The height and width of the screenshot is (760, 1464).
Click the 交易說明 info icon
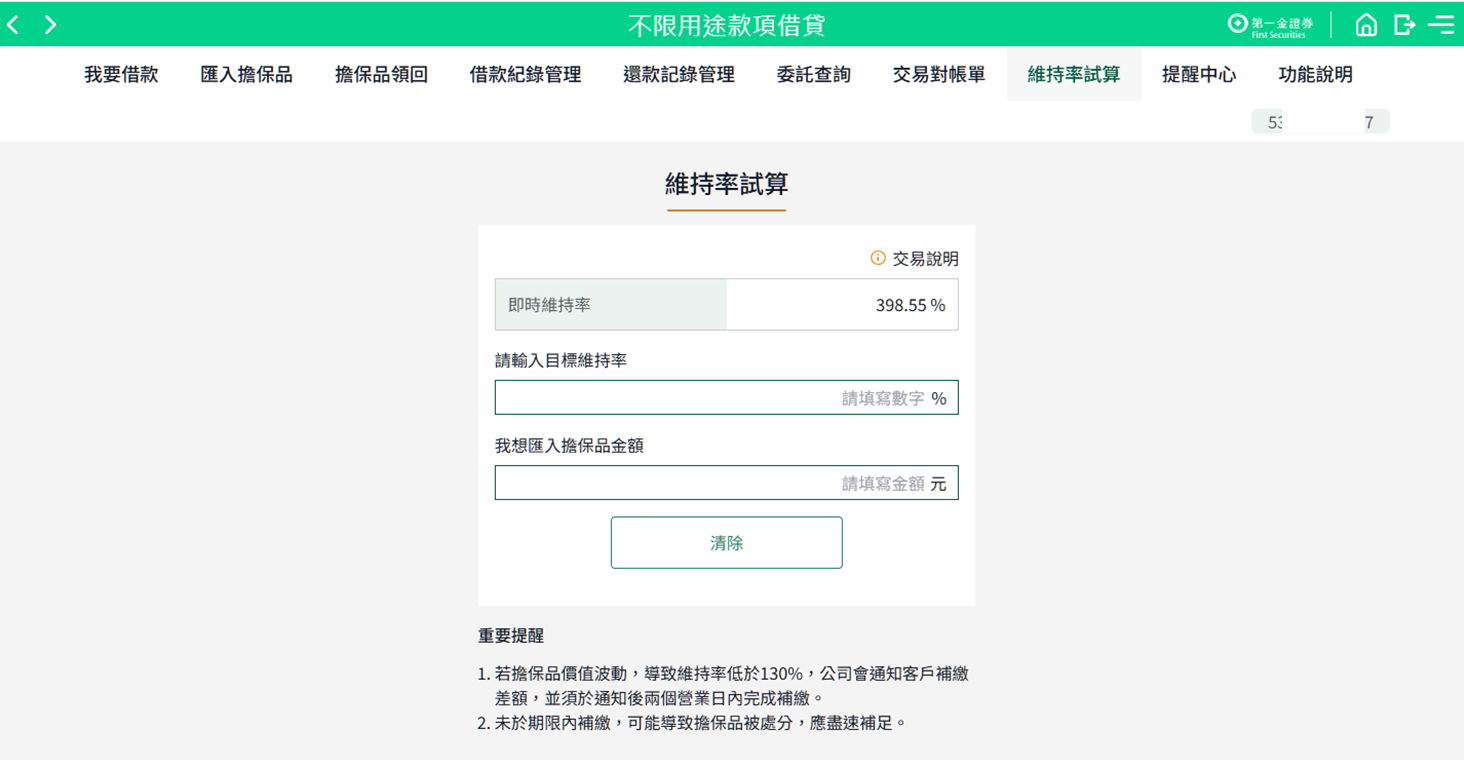pos(878,258)
